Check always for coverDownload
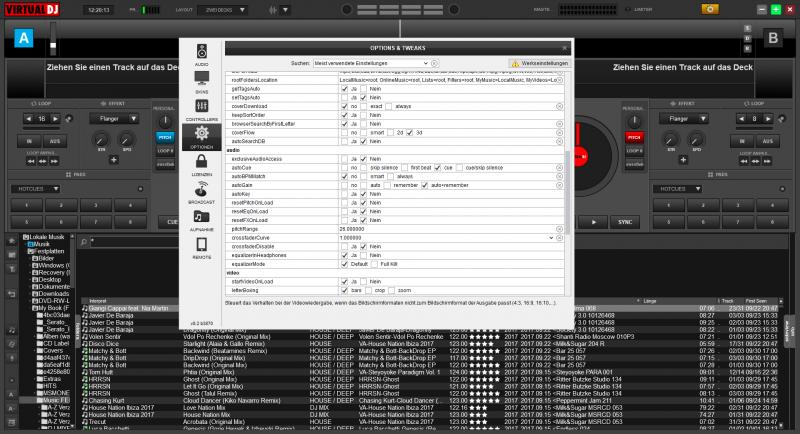 (389, 106)
